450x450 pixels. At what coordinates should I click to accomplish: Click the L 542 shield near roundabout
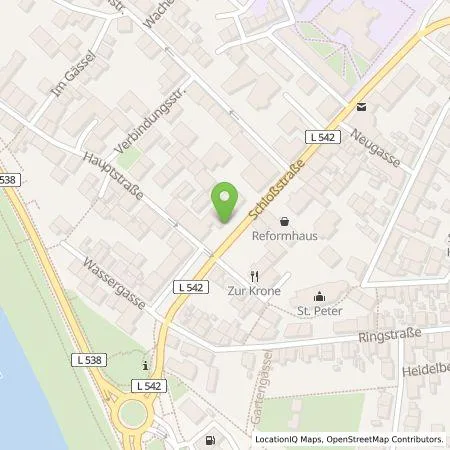149,386
